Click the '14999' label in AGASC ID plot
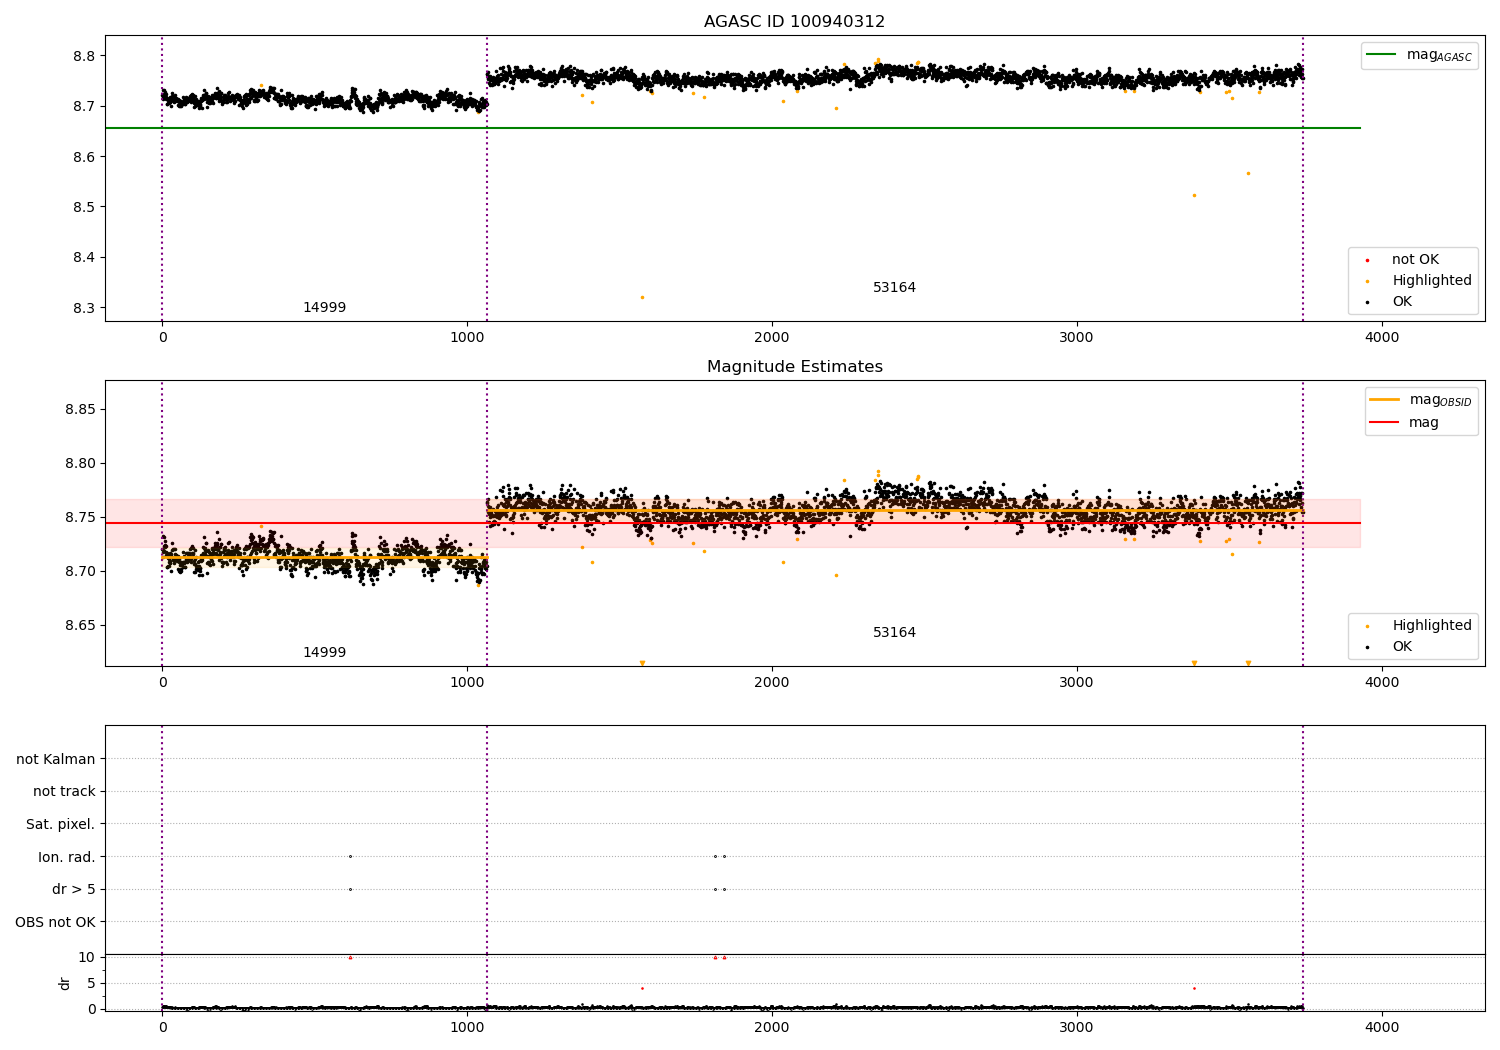The height and width of the screenshot is (1050, 1500). (324, 307)
